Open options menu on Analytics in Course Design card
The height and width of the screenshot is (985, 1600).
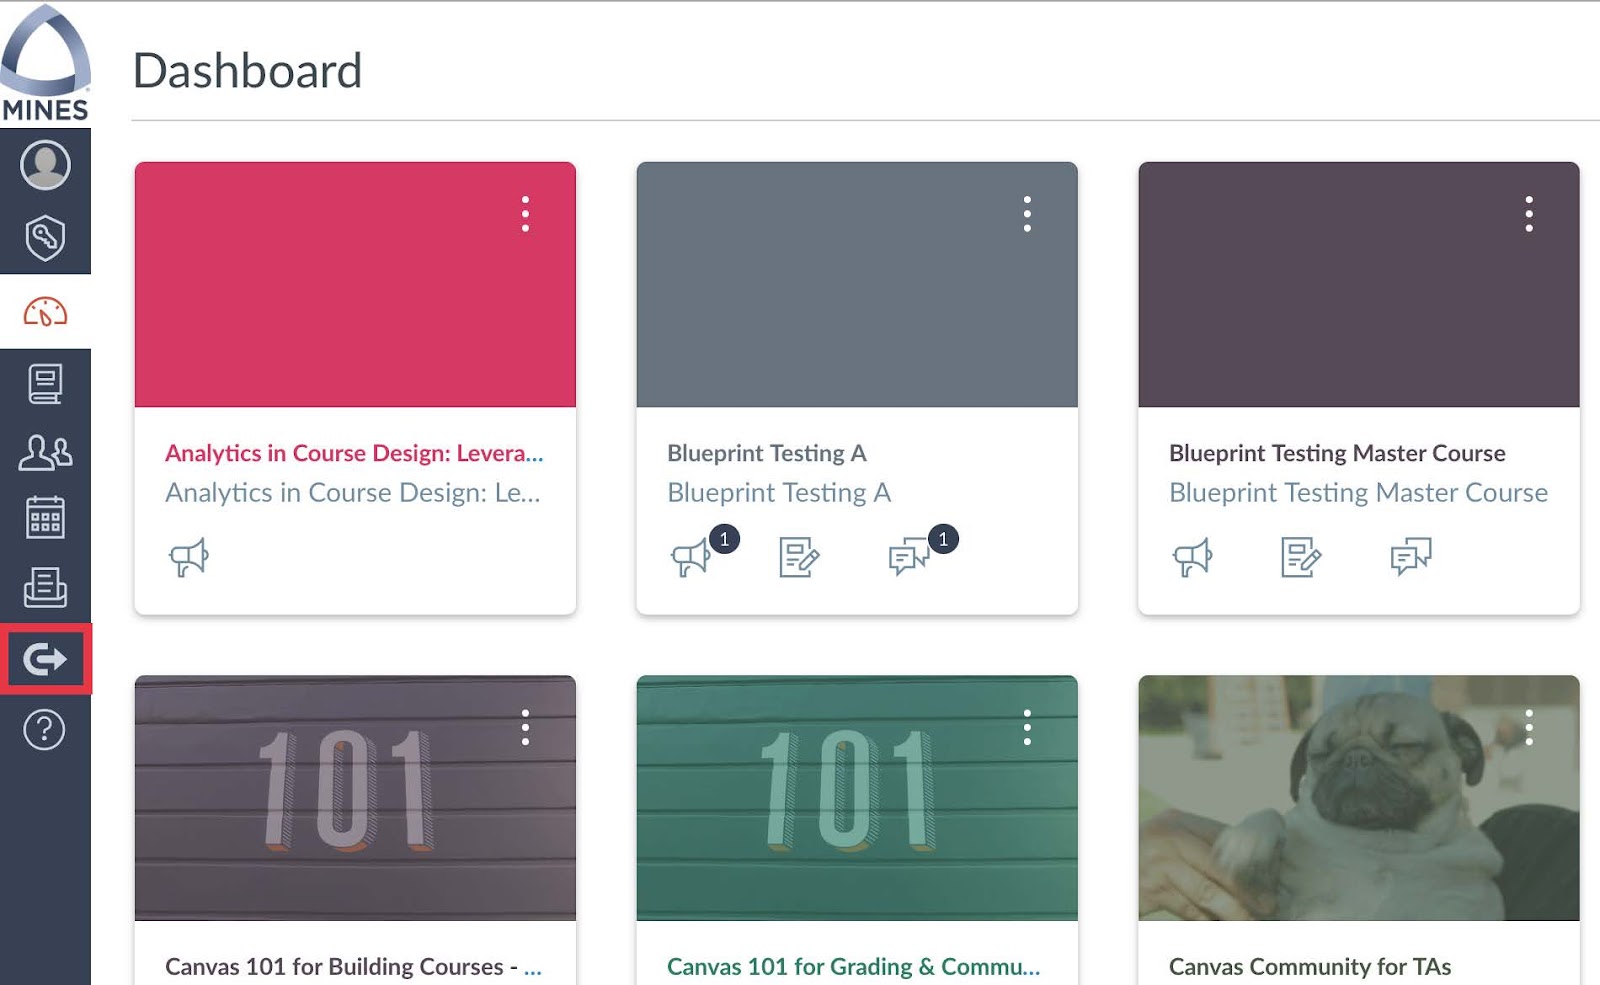point(525,214)
